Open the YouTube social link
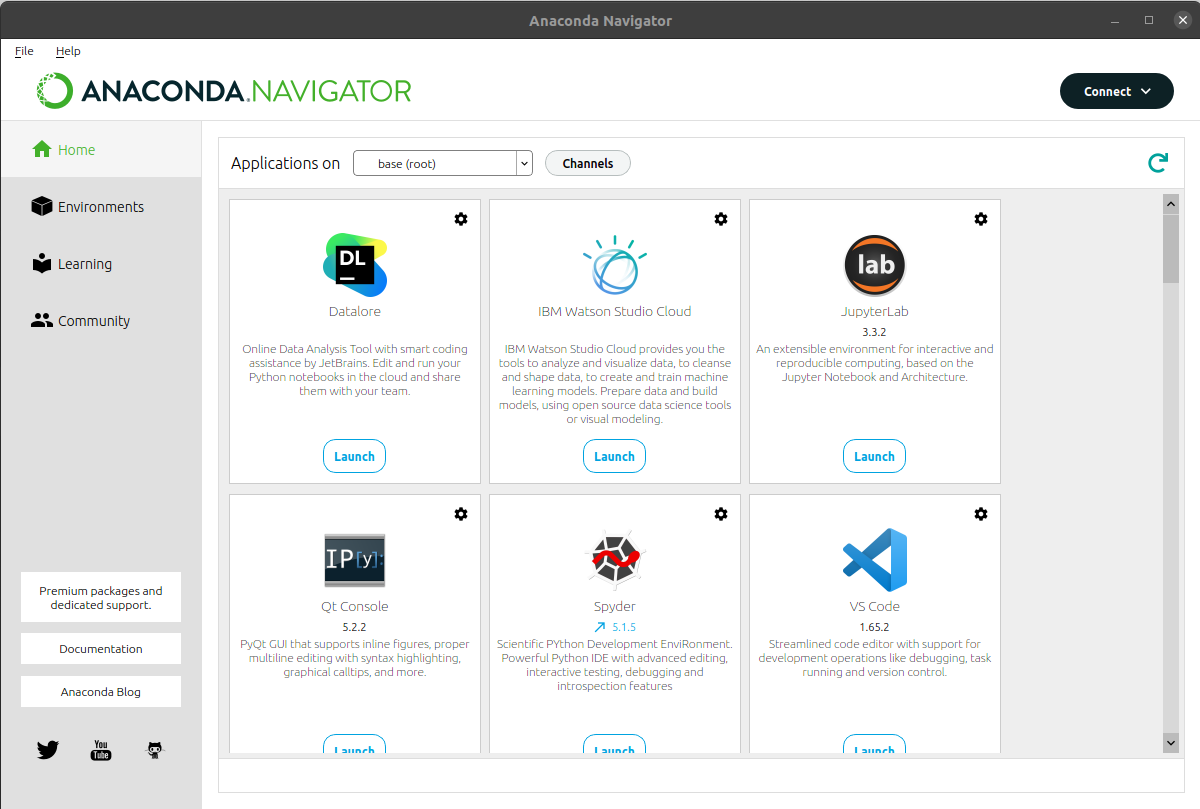 [x=101, y=750]
